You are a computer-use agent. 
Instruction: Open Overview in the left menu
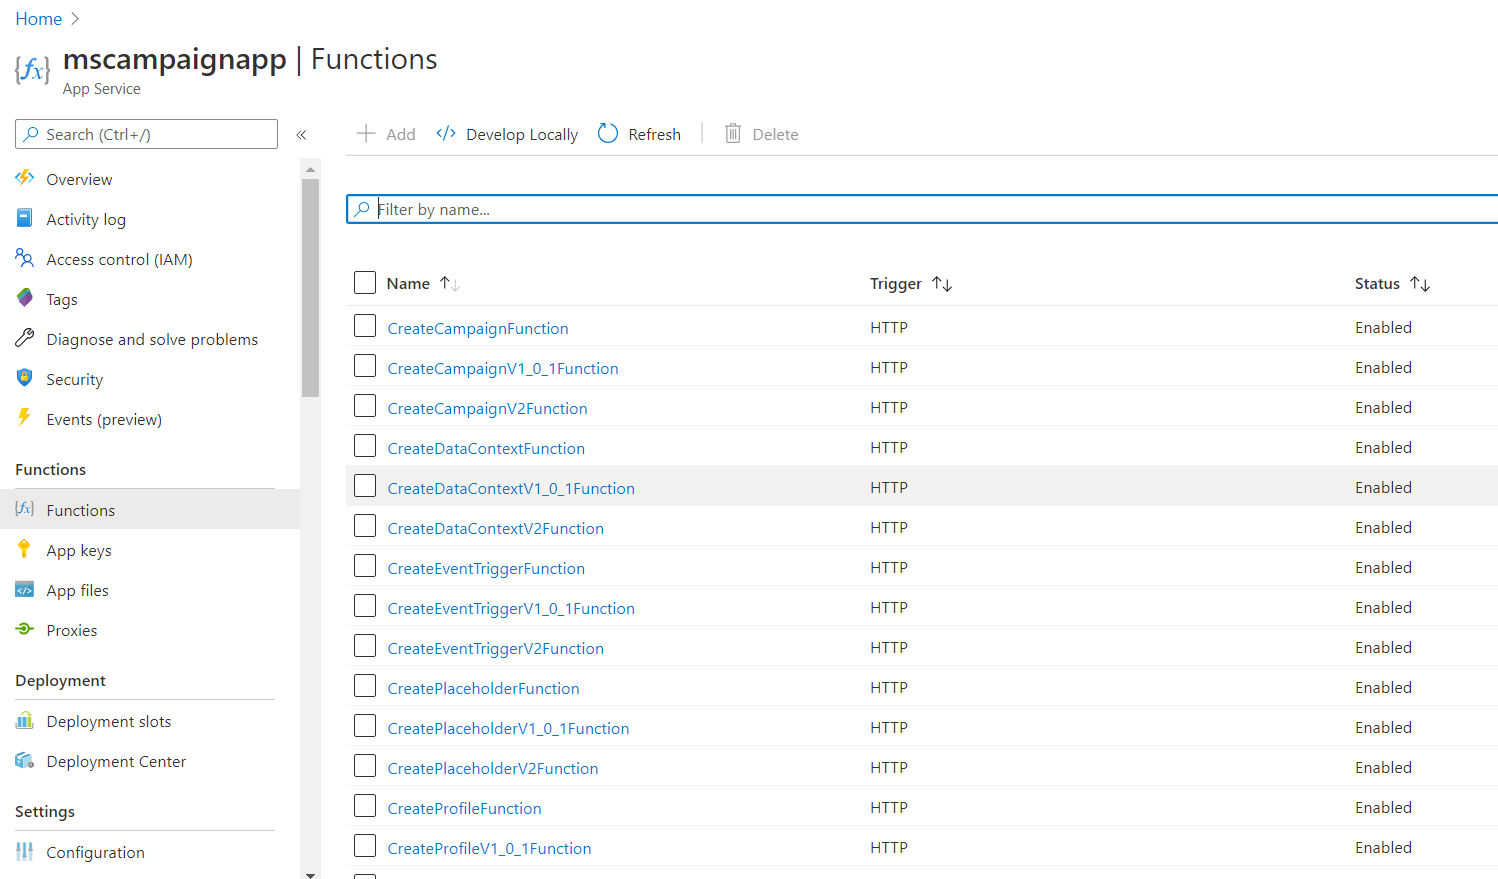pos(79,179)
